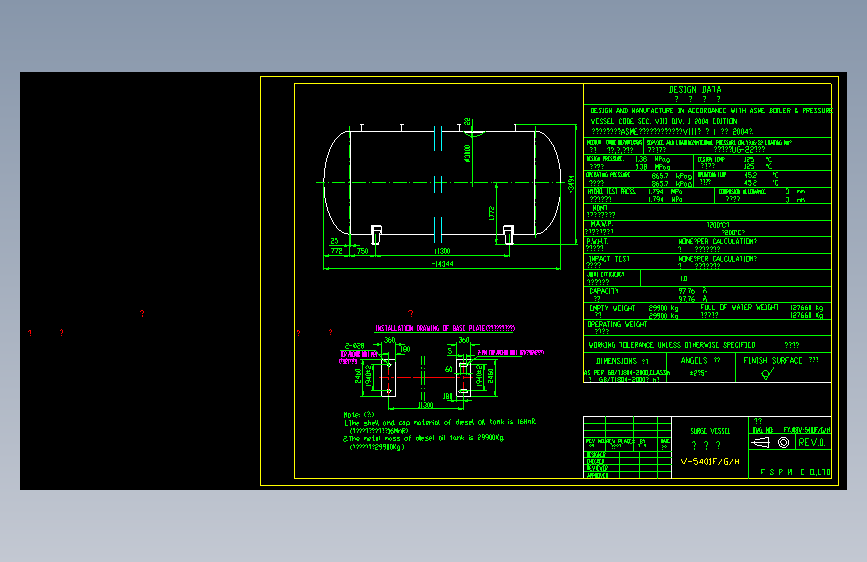Select the IMPACT TEST row label
Screen dimensions: 867x562
609,258
